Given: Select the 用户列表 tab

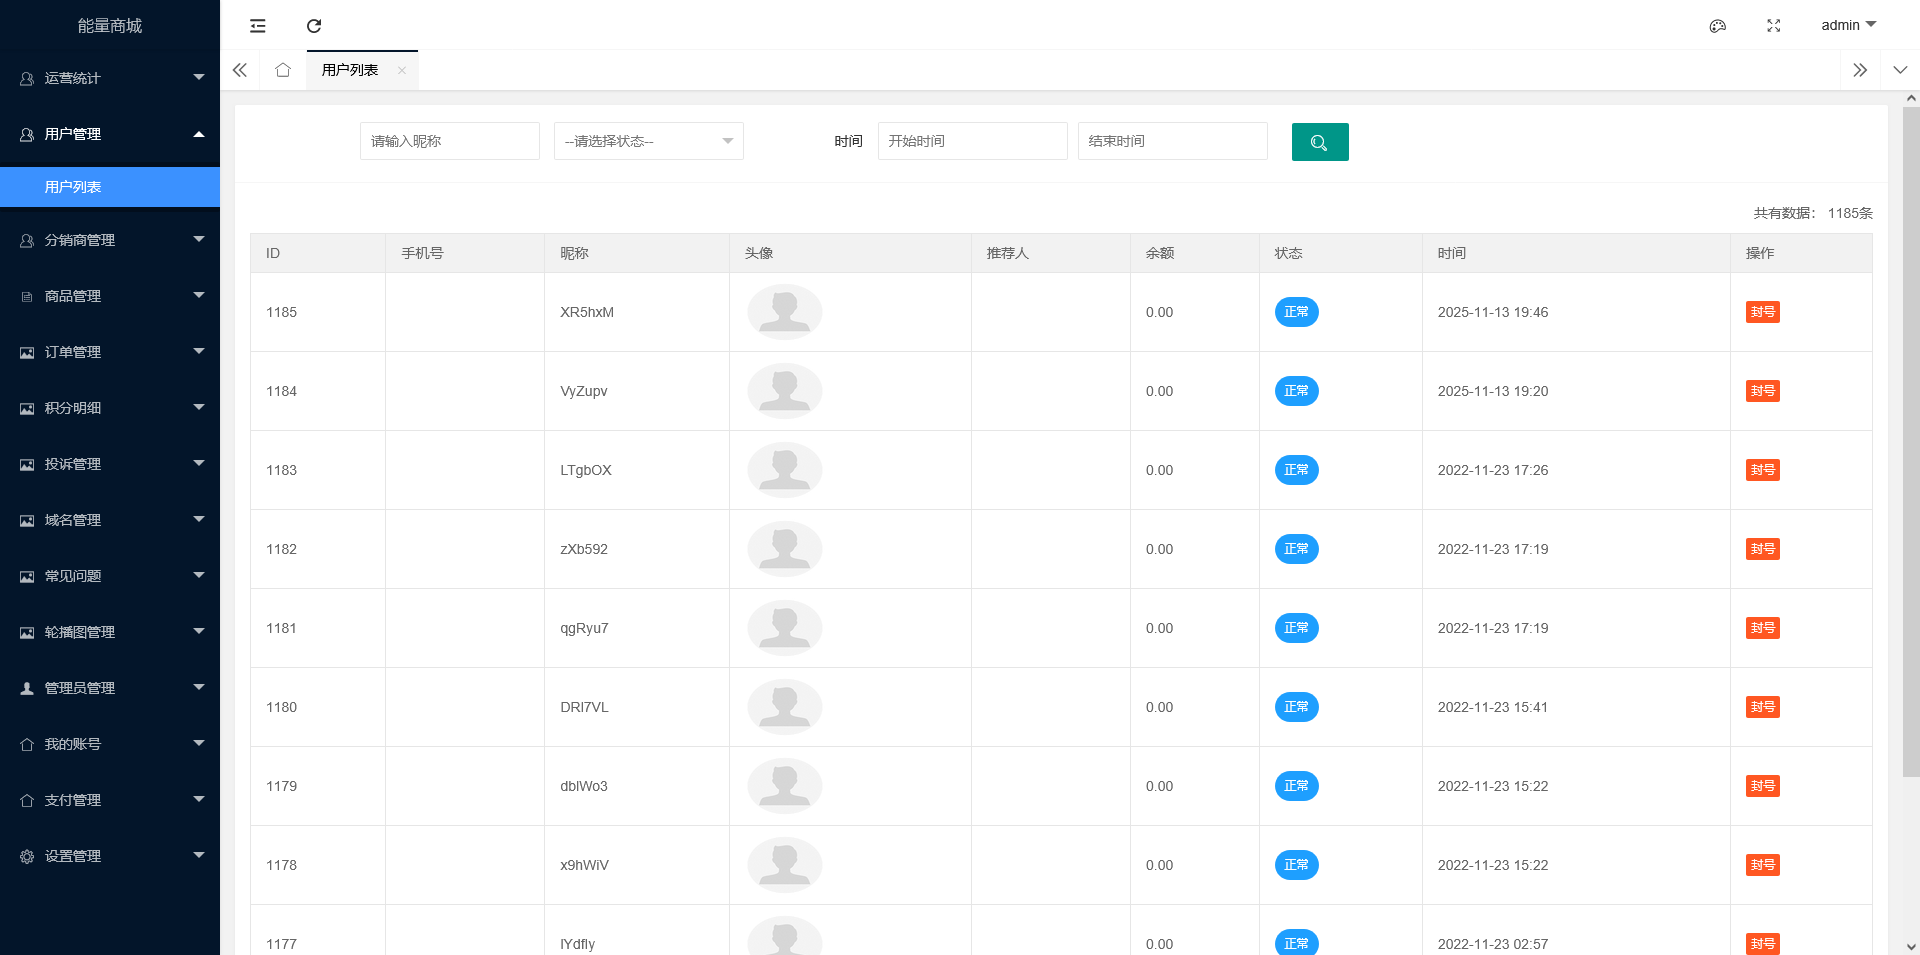Looking at the screenshot, I should pos(350,70).
